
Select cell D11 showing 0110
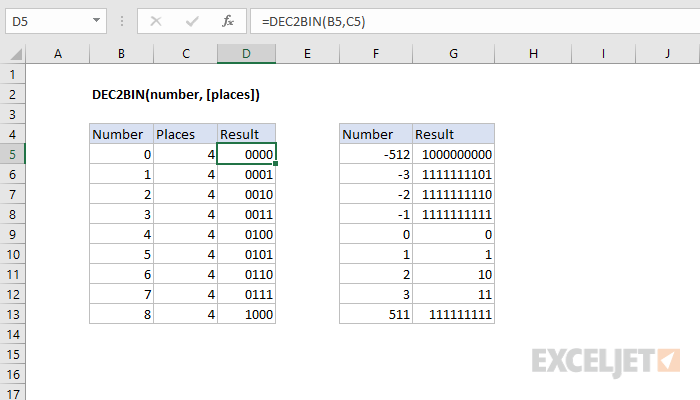[246, 274]
